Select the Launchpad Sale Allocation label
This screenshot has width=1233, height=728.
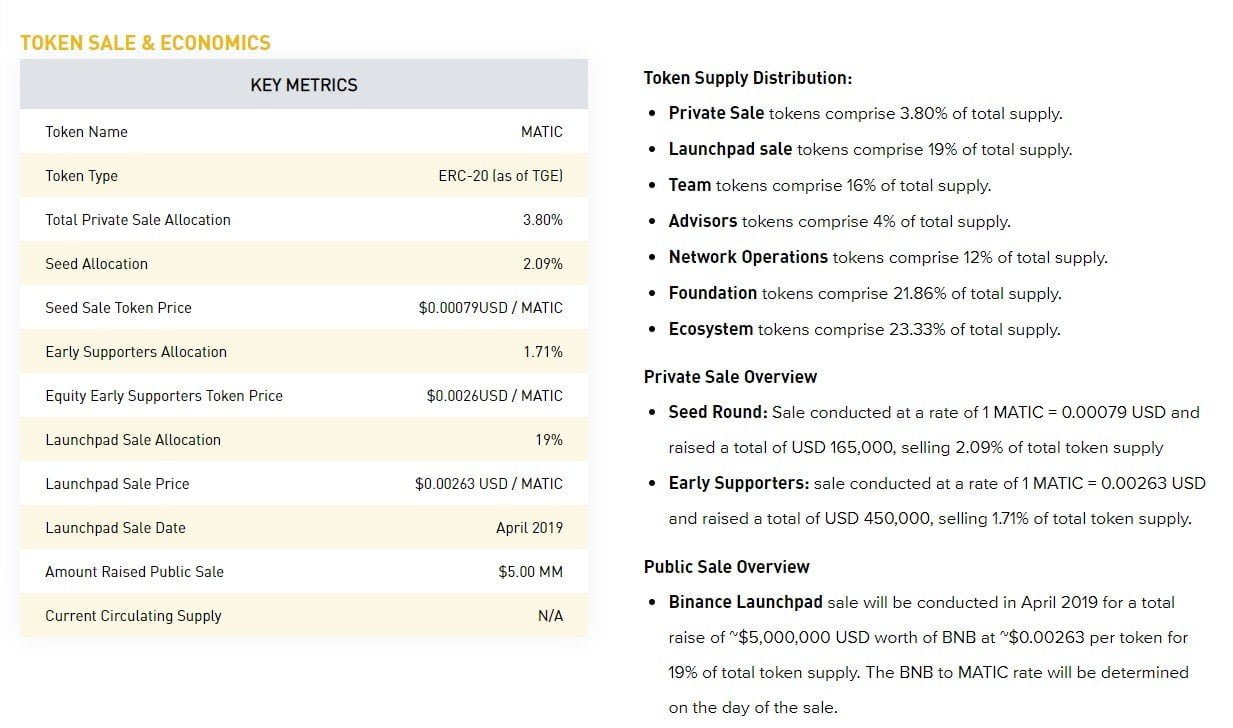(x=133, y=440)
